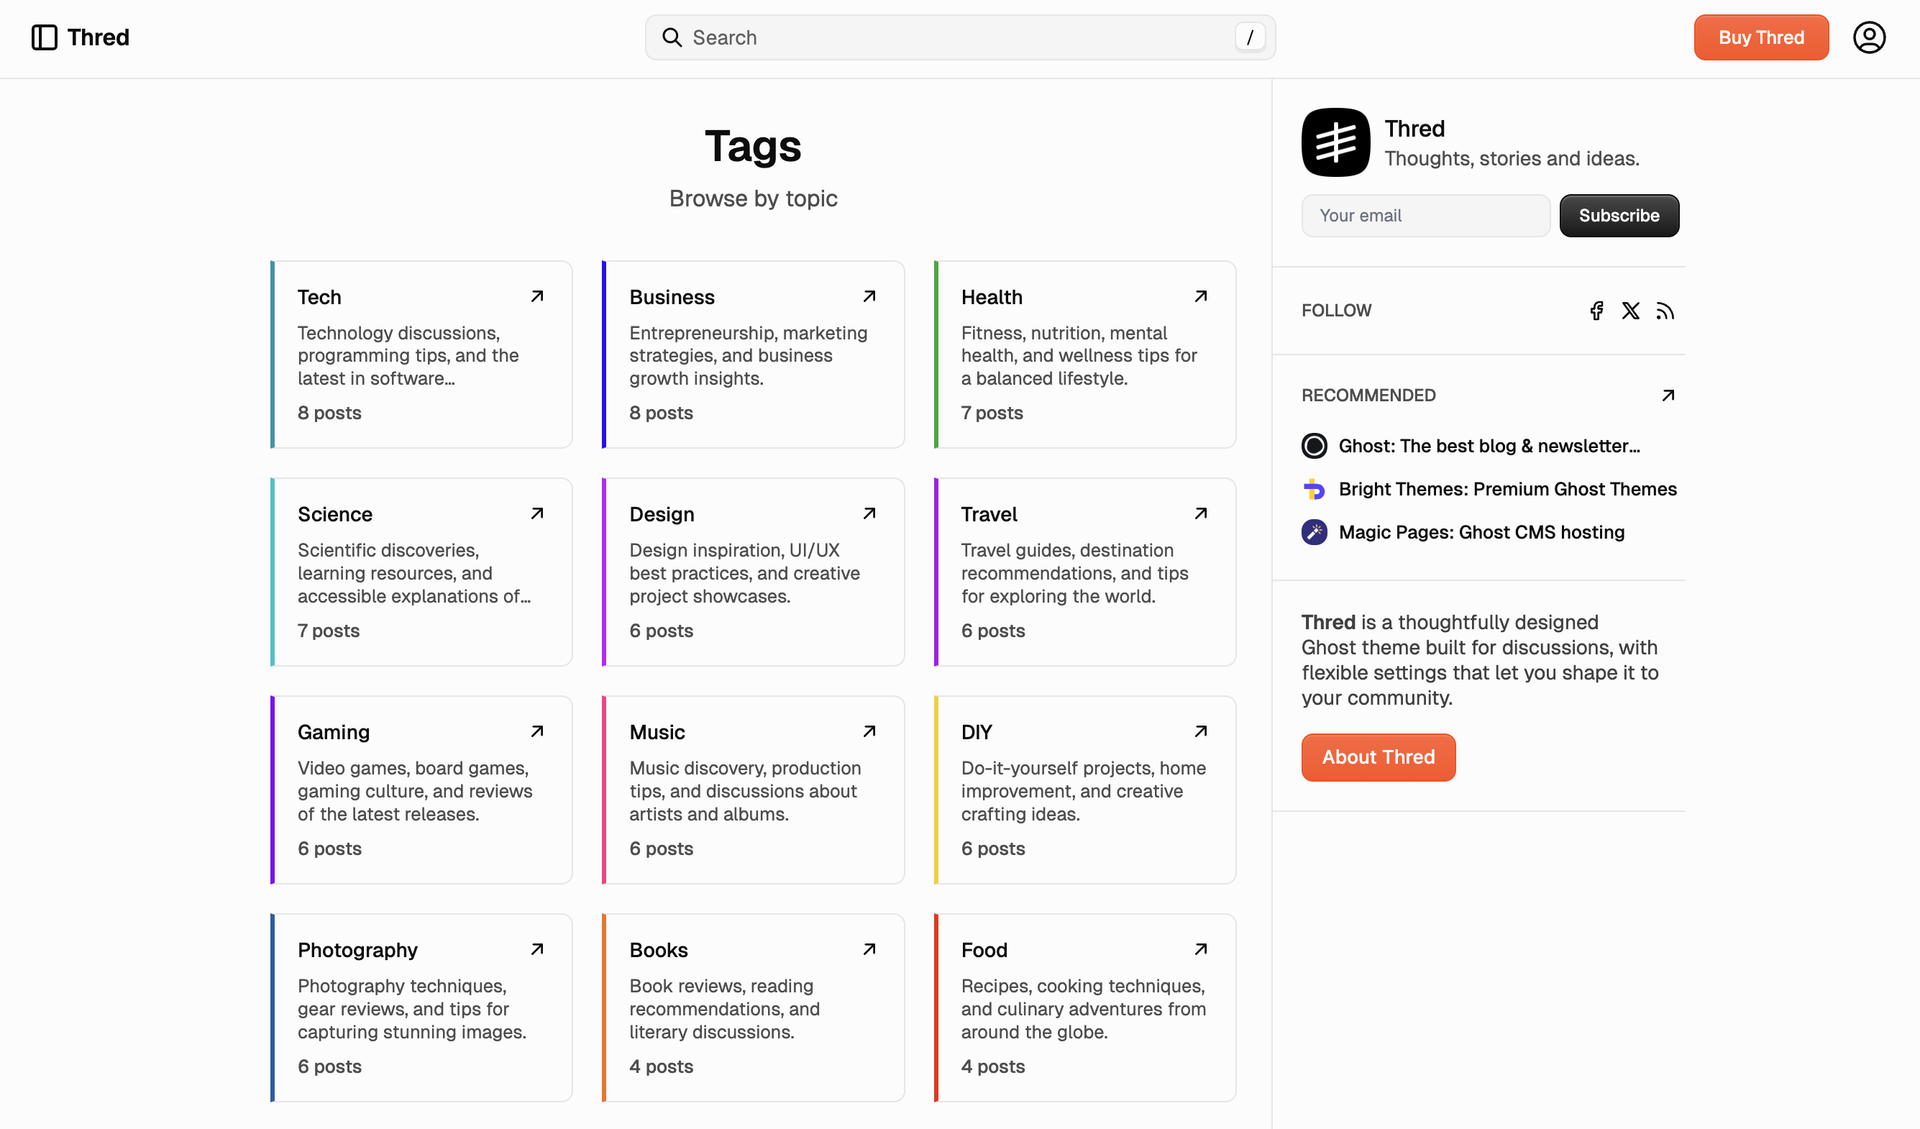Open the Tech tag via its arrow icon
The image size is (1920, 1129).
[x=537, y=296]
